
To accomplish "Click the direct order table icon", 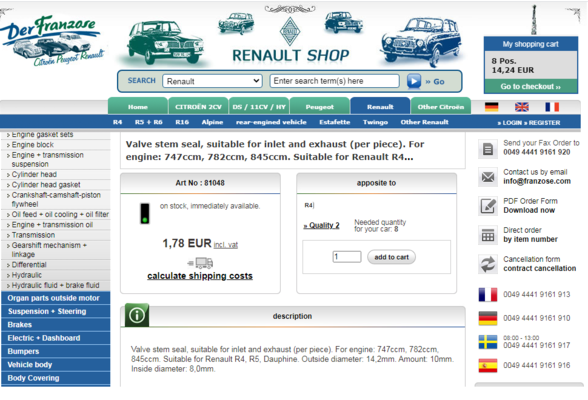I will pyautogui.click(x=488, y=235).
